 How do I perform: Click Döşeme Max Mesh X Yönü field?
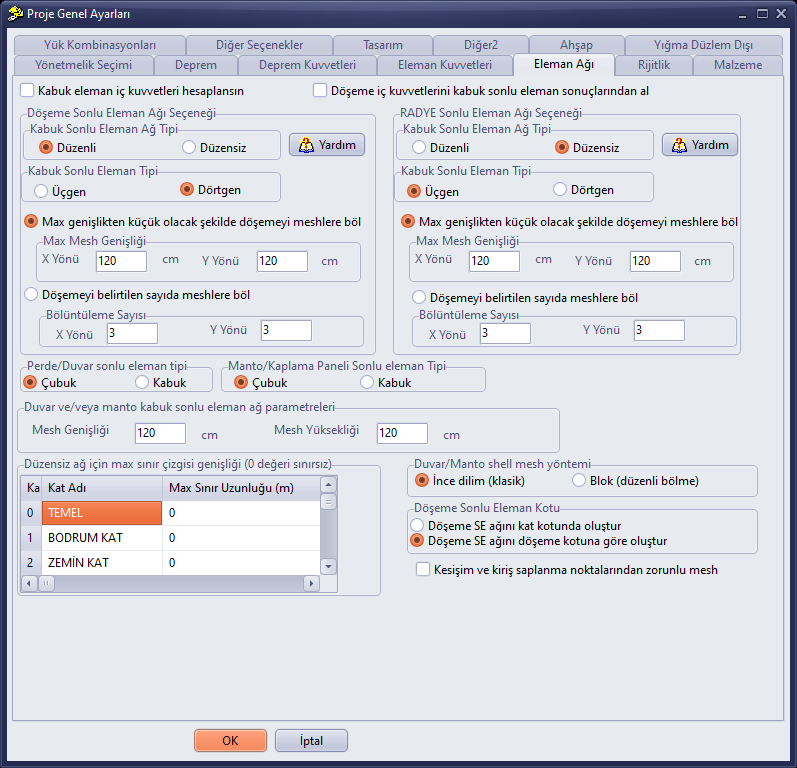coord(121,261)
